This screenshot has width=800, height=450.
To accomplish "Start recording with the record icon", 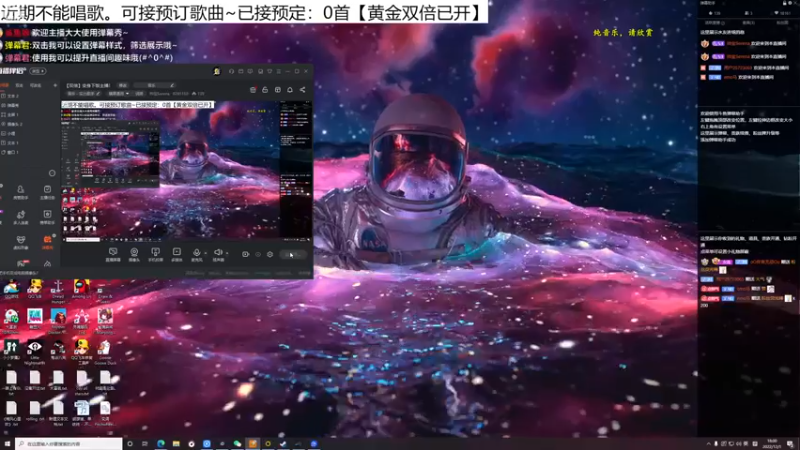I will pyautogui.click(x=245, y=254).
